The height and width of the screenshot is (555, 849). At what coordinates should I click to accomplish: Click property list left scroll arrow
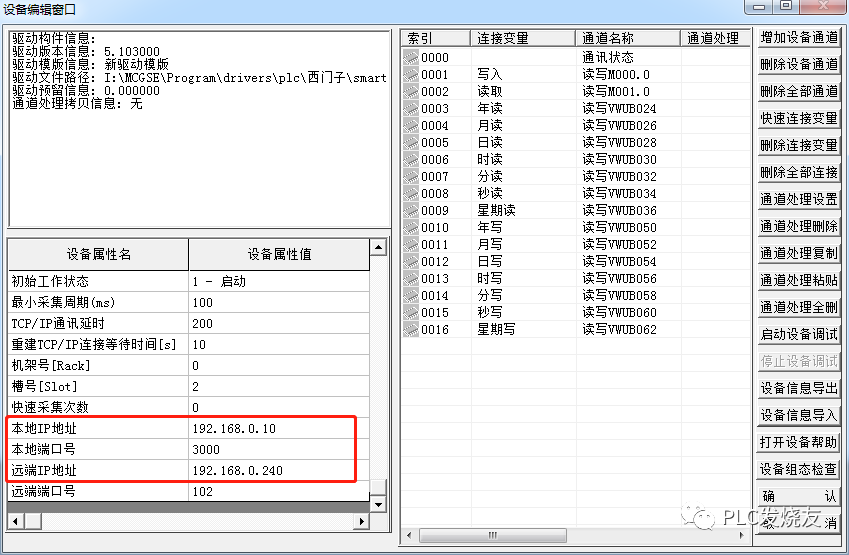pyautogui.click(x=15, y=521)
